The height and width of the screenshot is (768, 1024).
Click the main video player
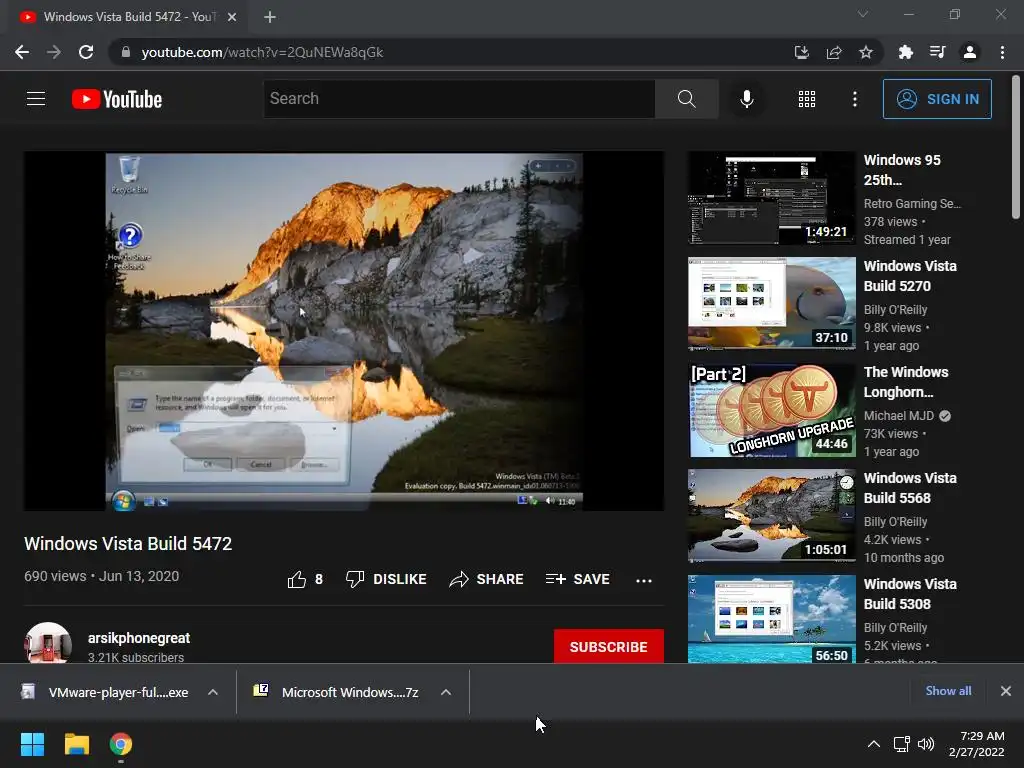[x=344, y=331]
